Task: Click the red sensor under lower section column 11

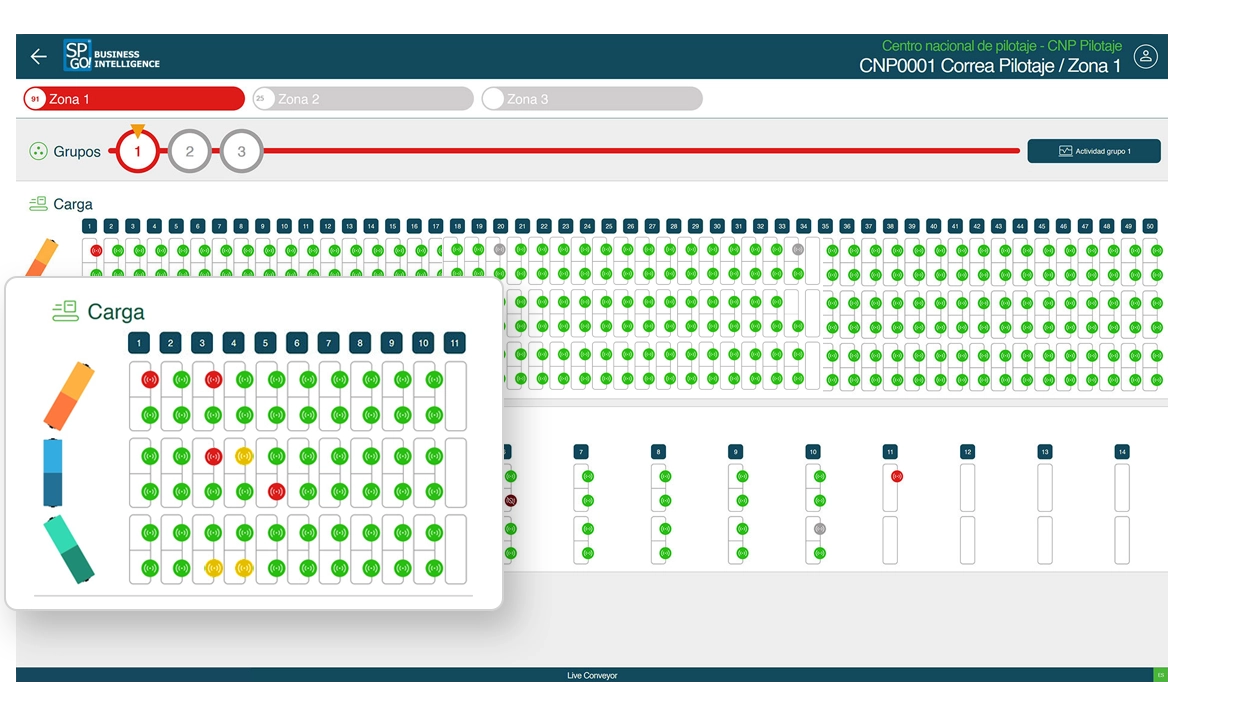Action: tap(897, 476)
